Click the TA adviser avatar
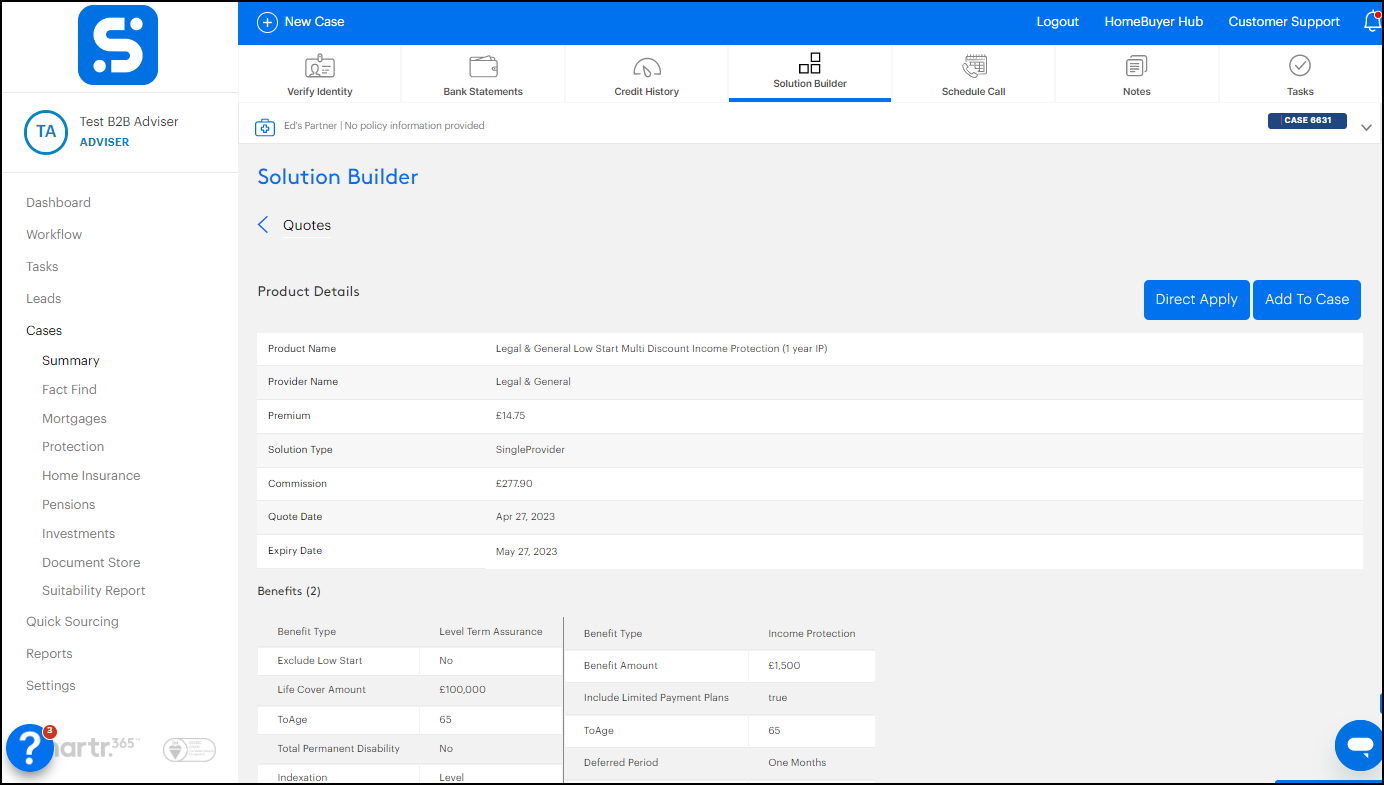This screenshot has width=1384, height=785. (x=46, y=132)
